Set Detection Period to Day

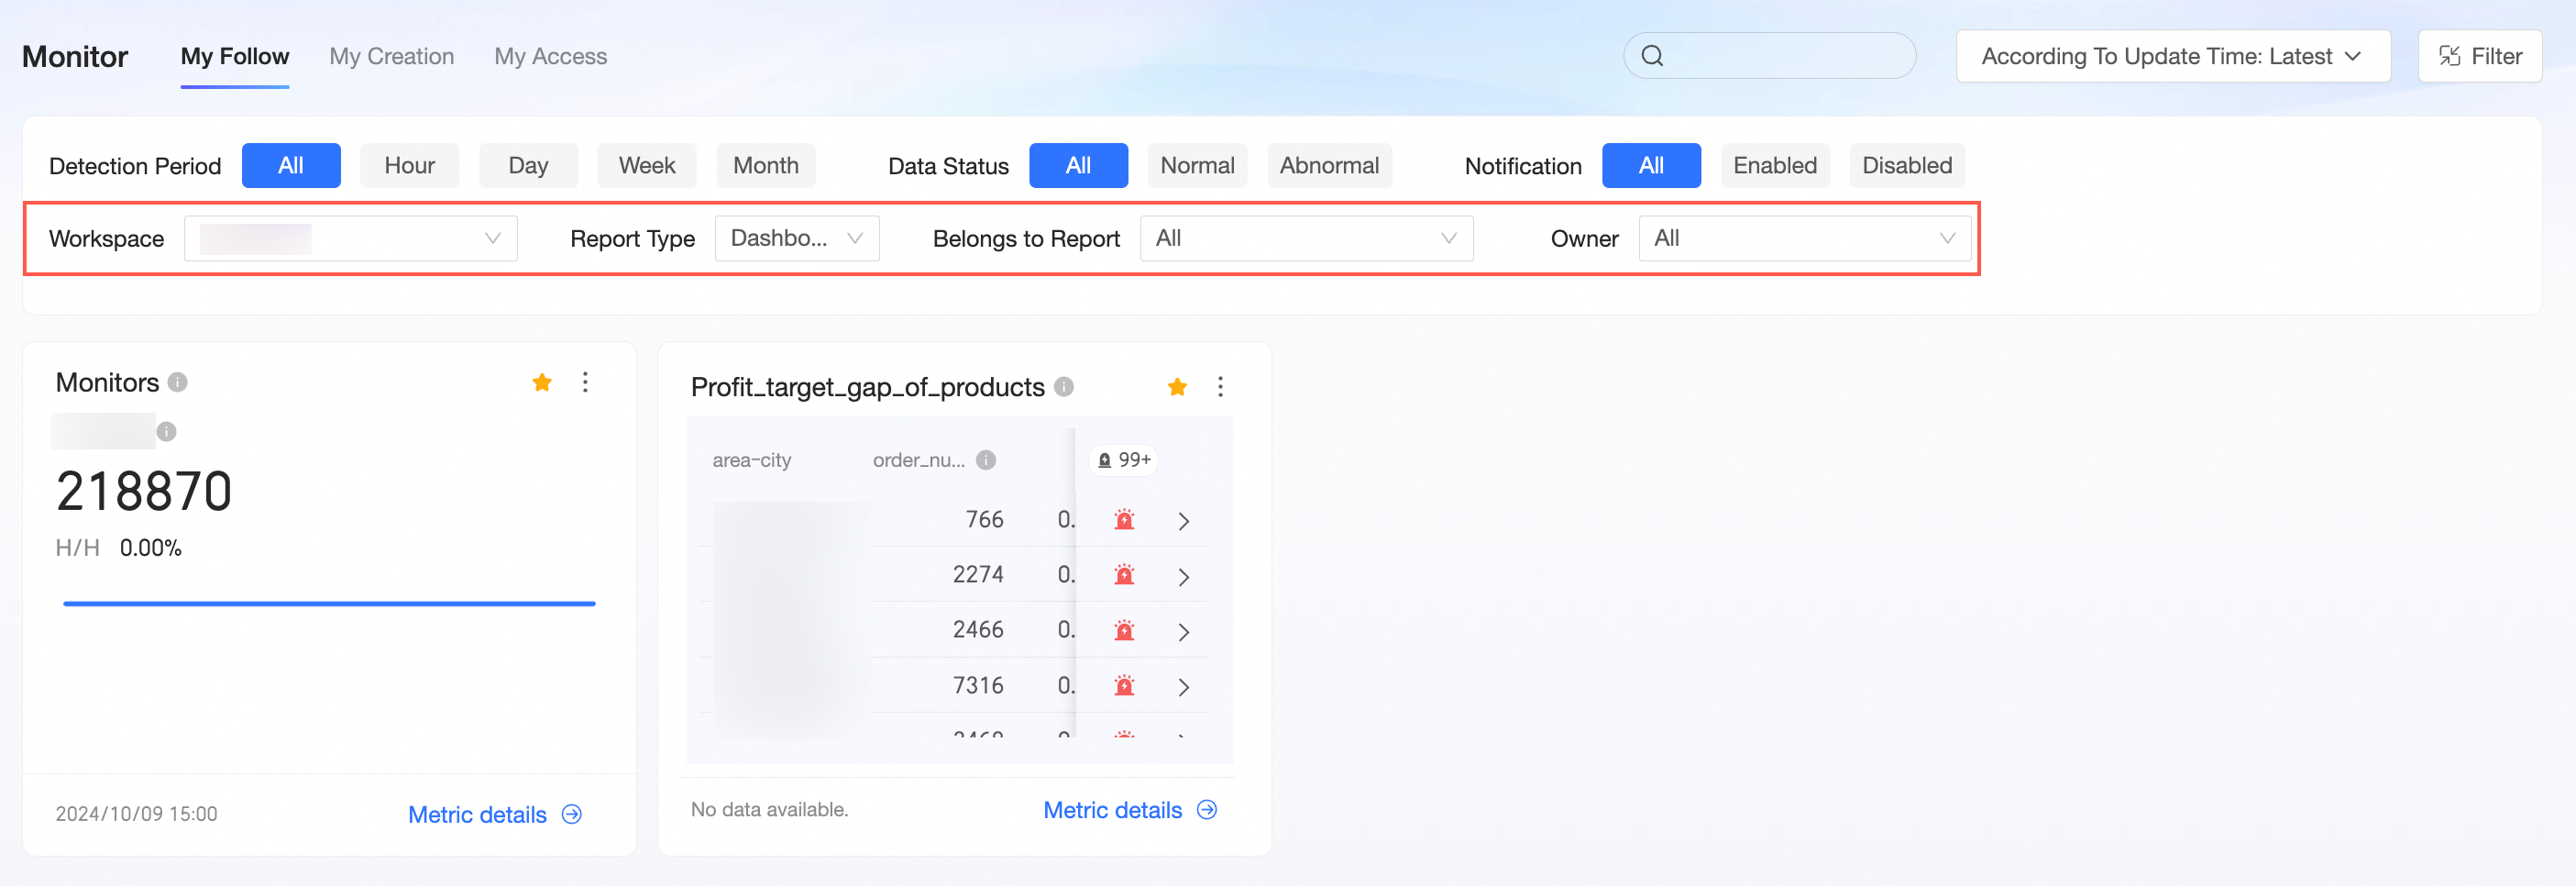528,165
